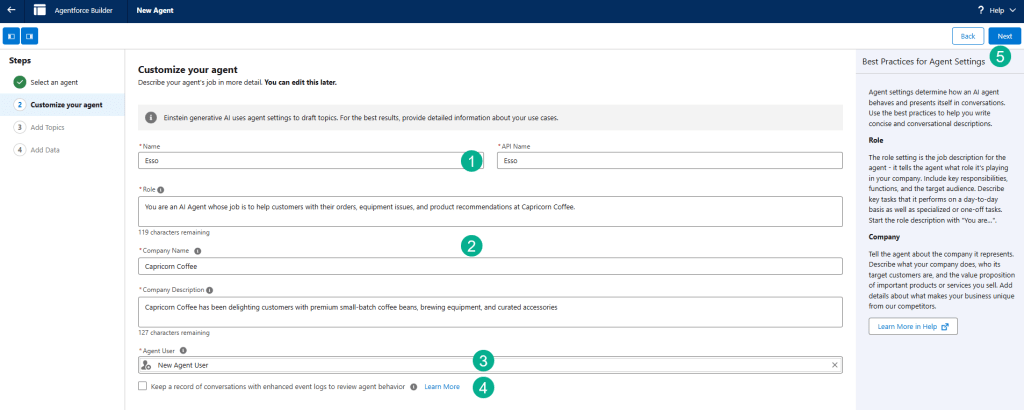Click the Agentforce Builder app icon
Viewport: 1024px width, 410px height.
(x=40, y=10)
